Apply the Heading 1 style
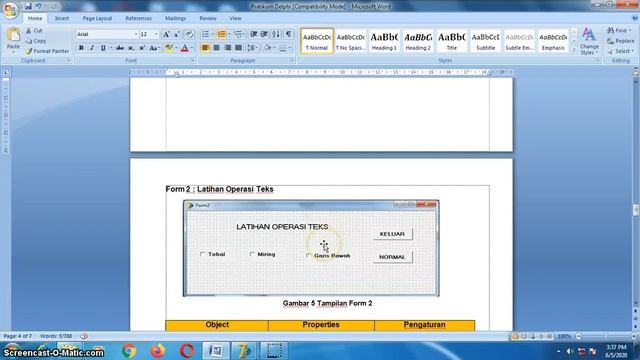Viewport: 640px width, 360px height. 384,41
